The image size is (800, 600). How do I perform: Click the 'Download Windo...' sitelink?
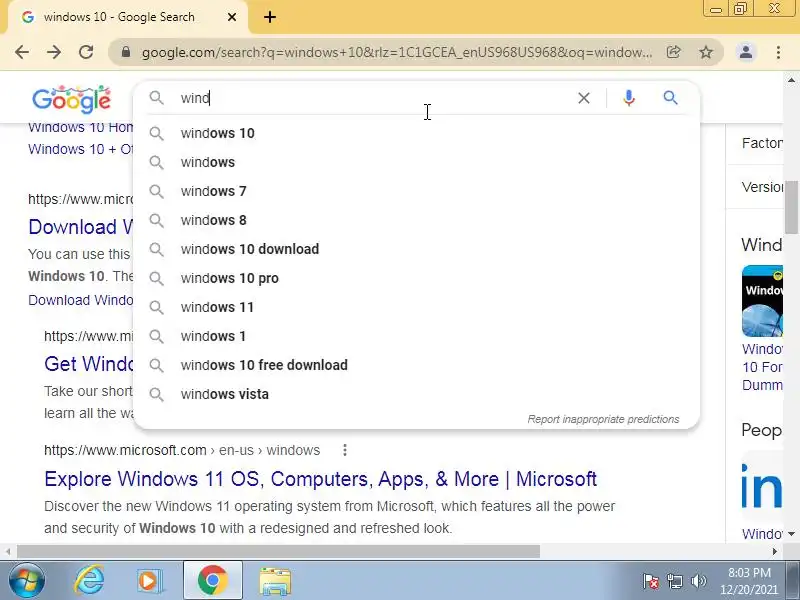coord(80,300)
